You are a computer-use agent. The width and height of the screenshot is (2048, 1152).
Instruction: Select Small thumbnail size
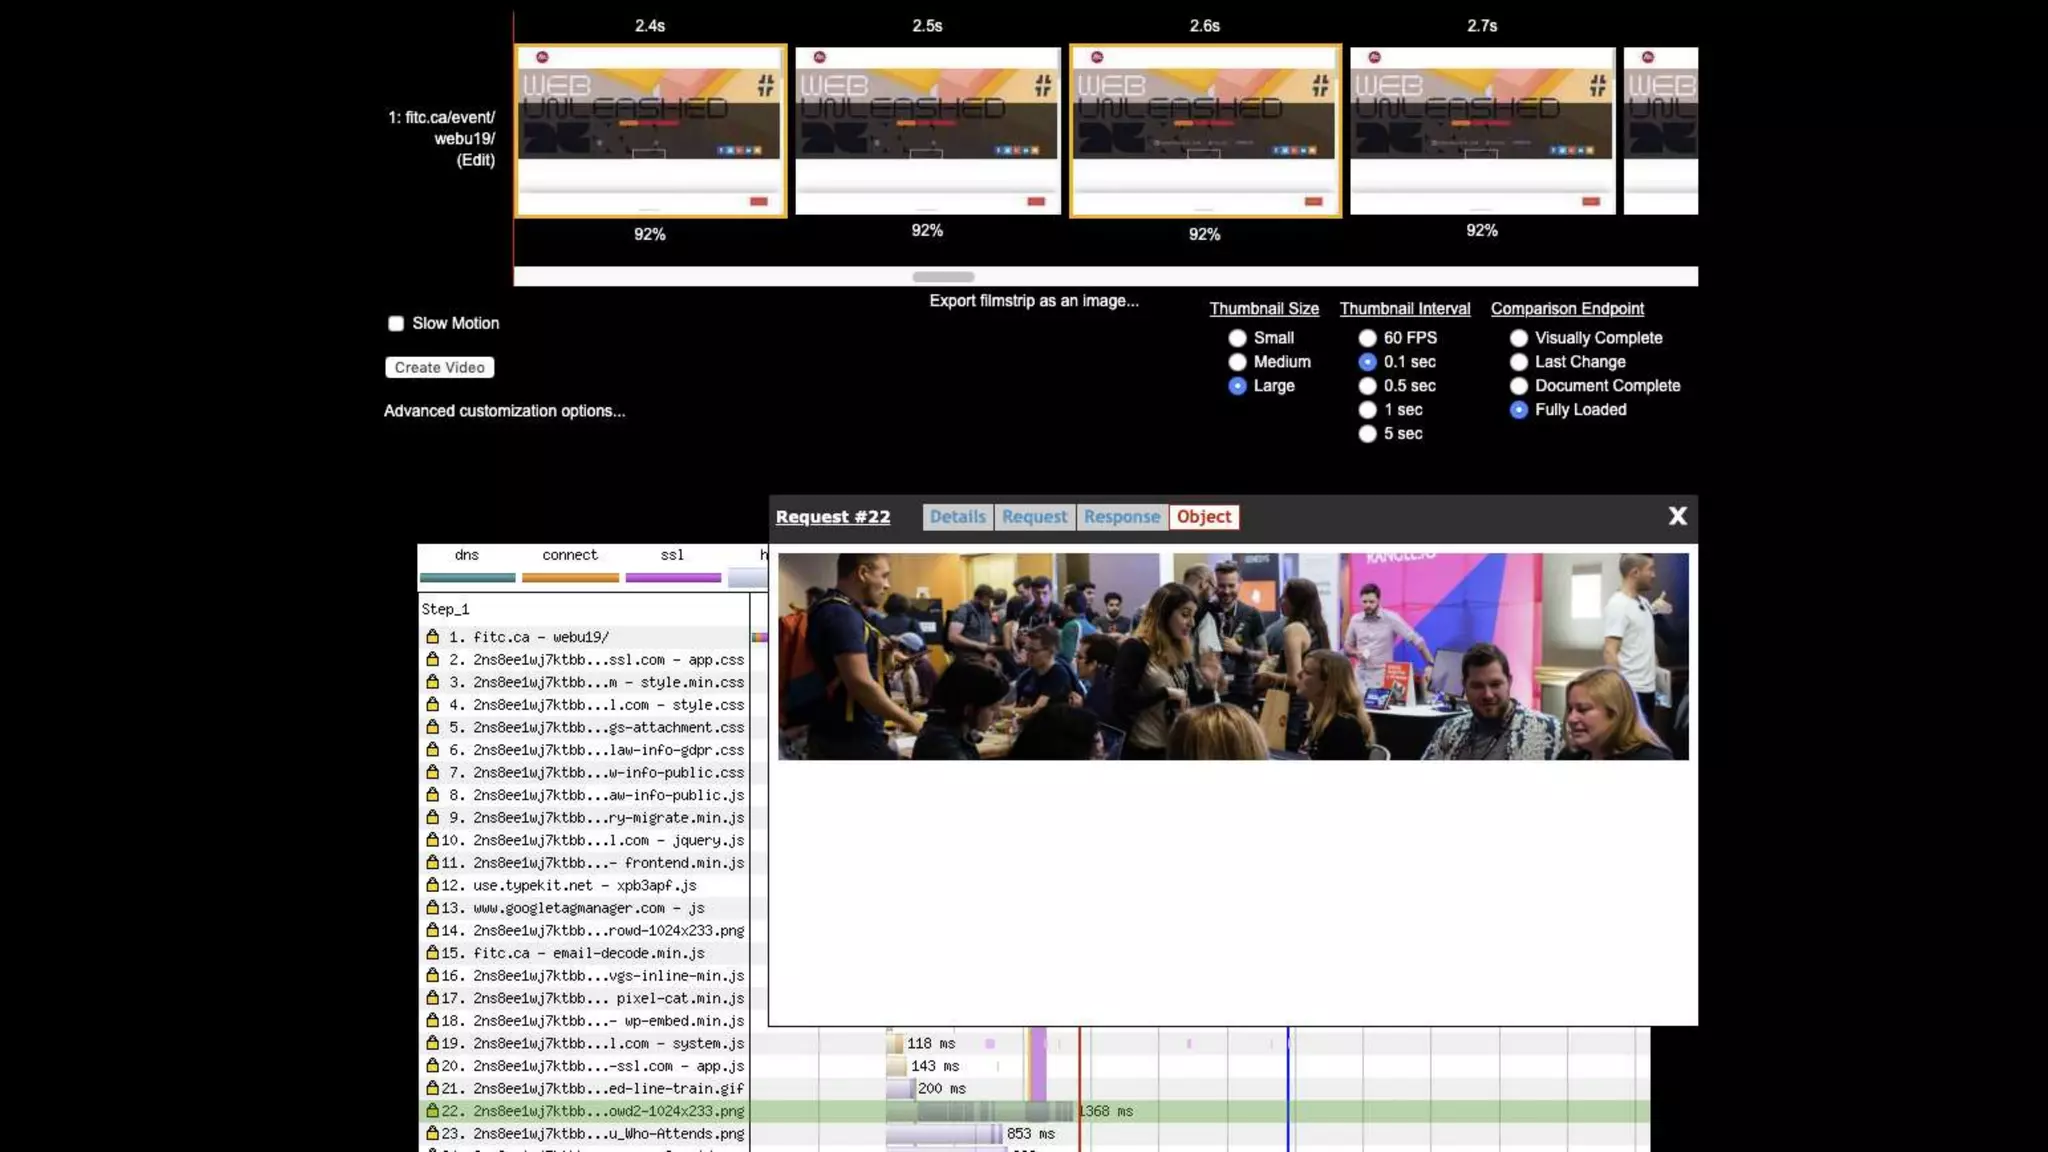point(1237,338)
